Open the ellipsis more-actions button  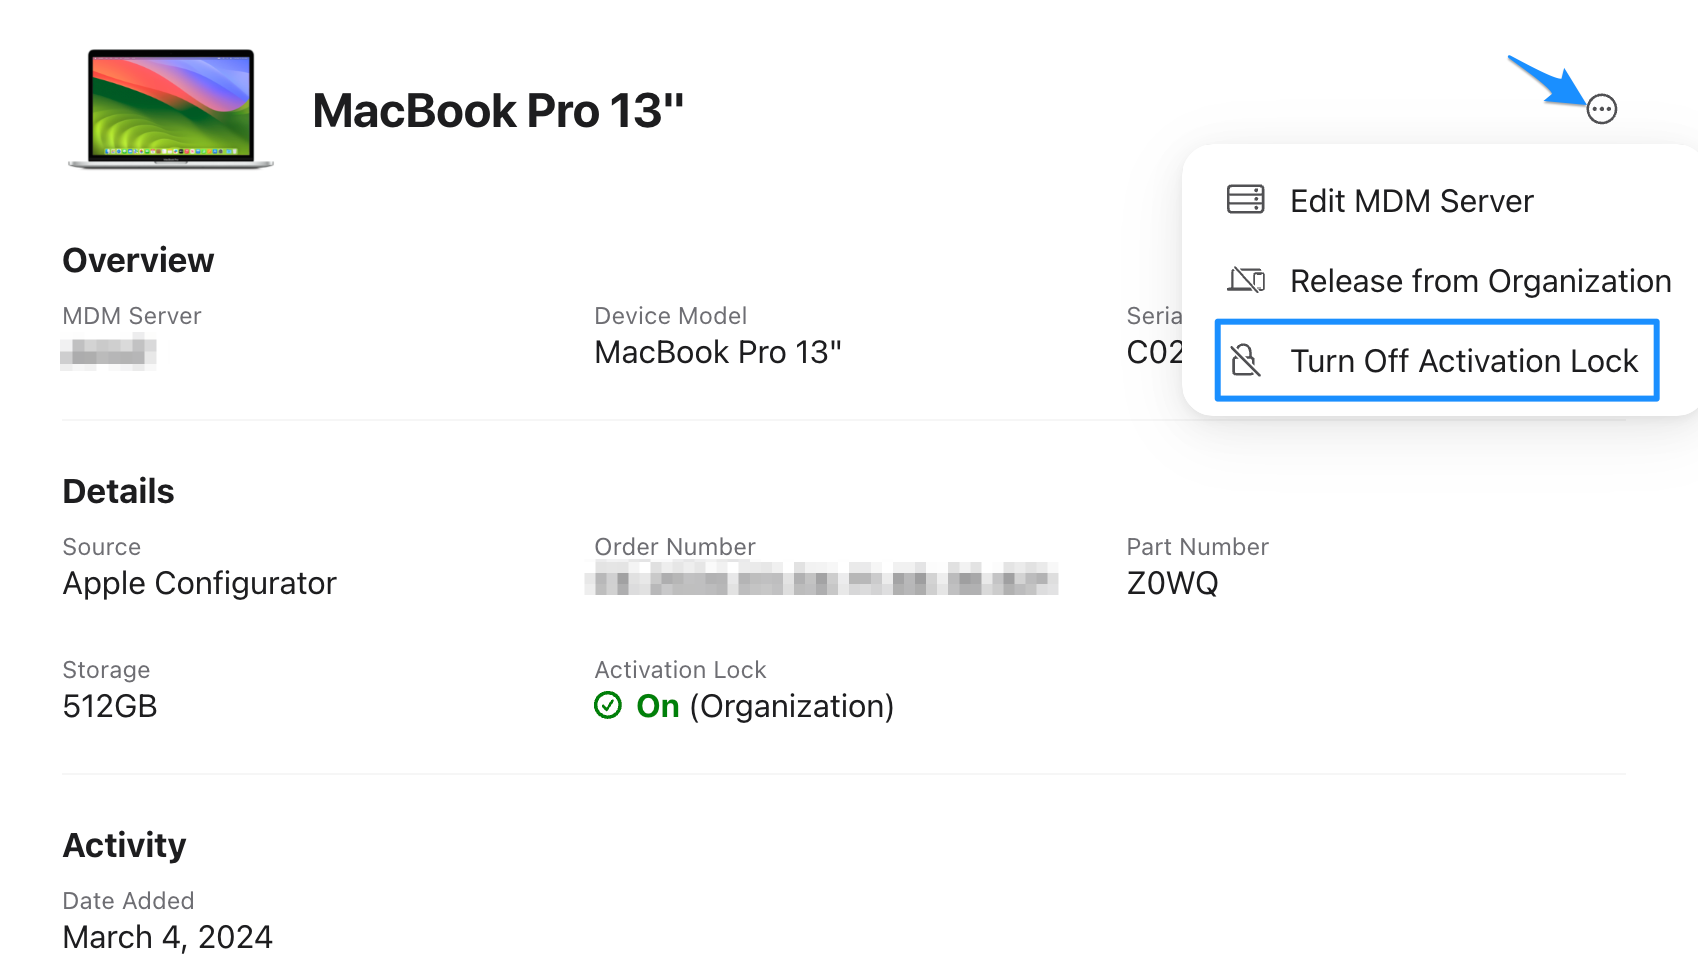1601,109
